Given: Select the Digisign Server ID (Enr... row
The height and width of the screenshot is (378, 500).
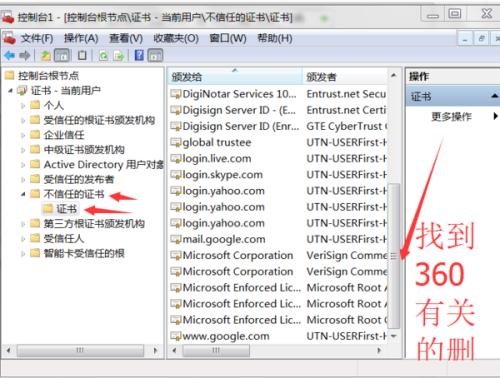Looking at the screenshot, I should (278, 126).
